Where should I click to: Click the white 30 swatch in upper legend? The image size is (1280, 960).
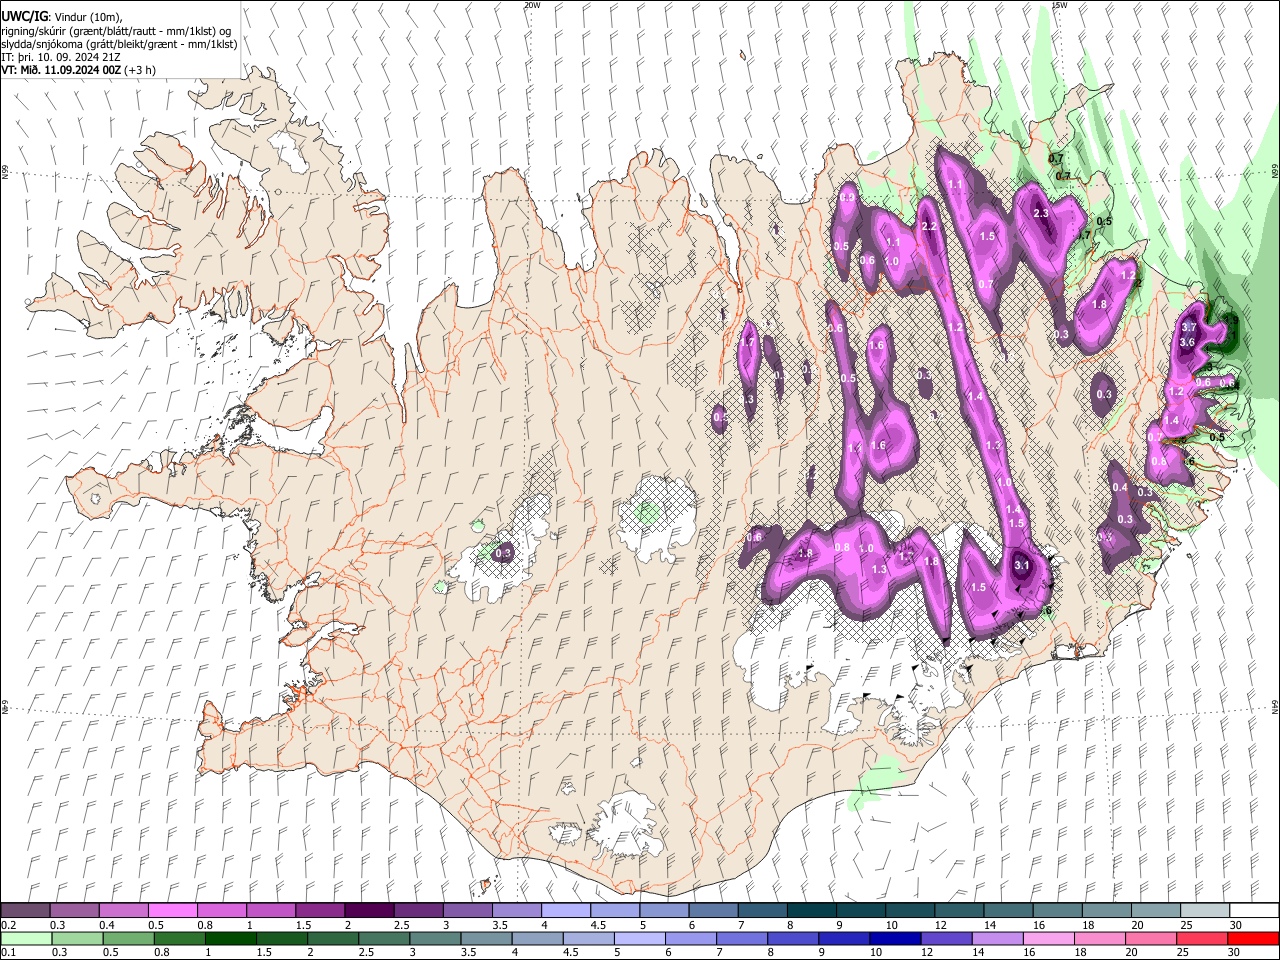tap(1254, 911)
